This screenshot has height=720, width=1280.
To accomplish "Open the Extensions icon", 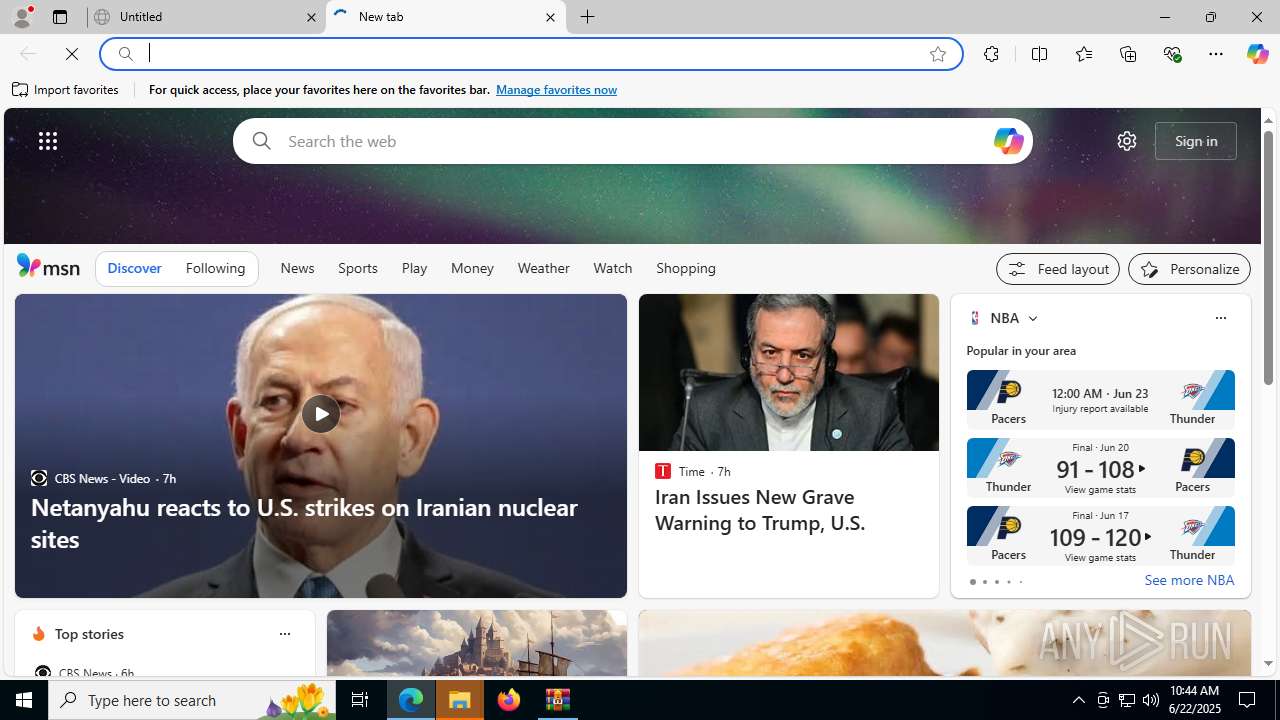I will point(991,54).
